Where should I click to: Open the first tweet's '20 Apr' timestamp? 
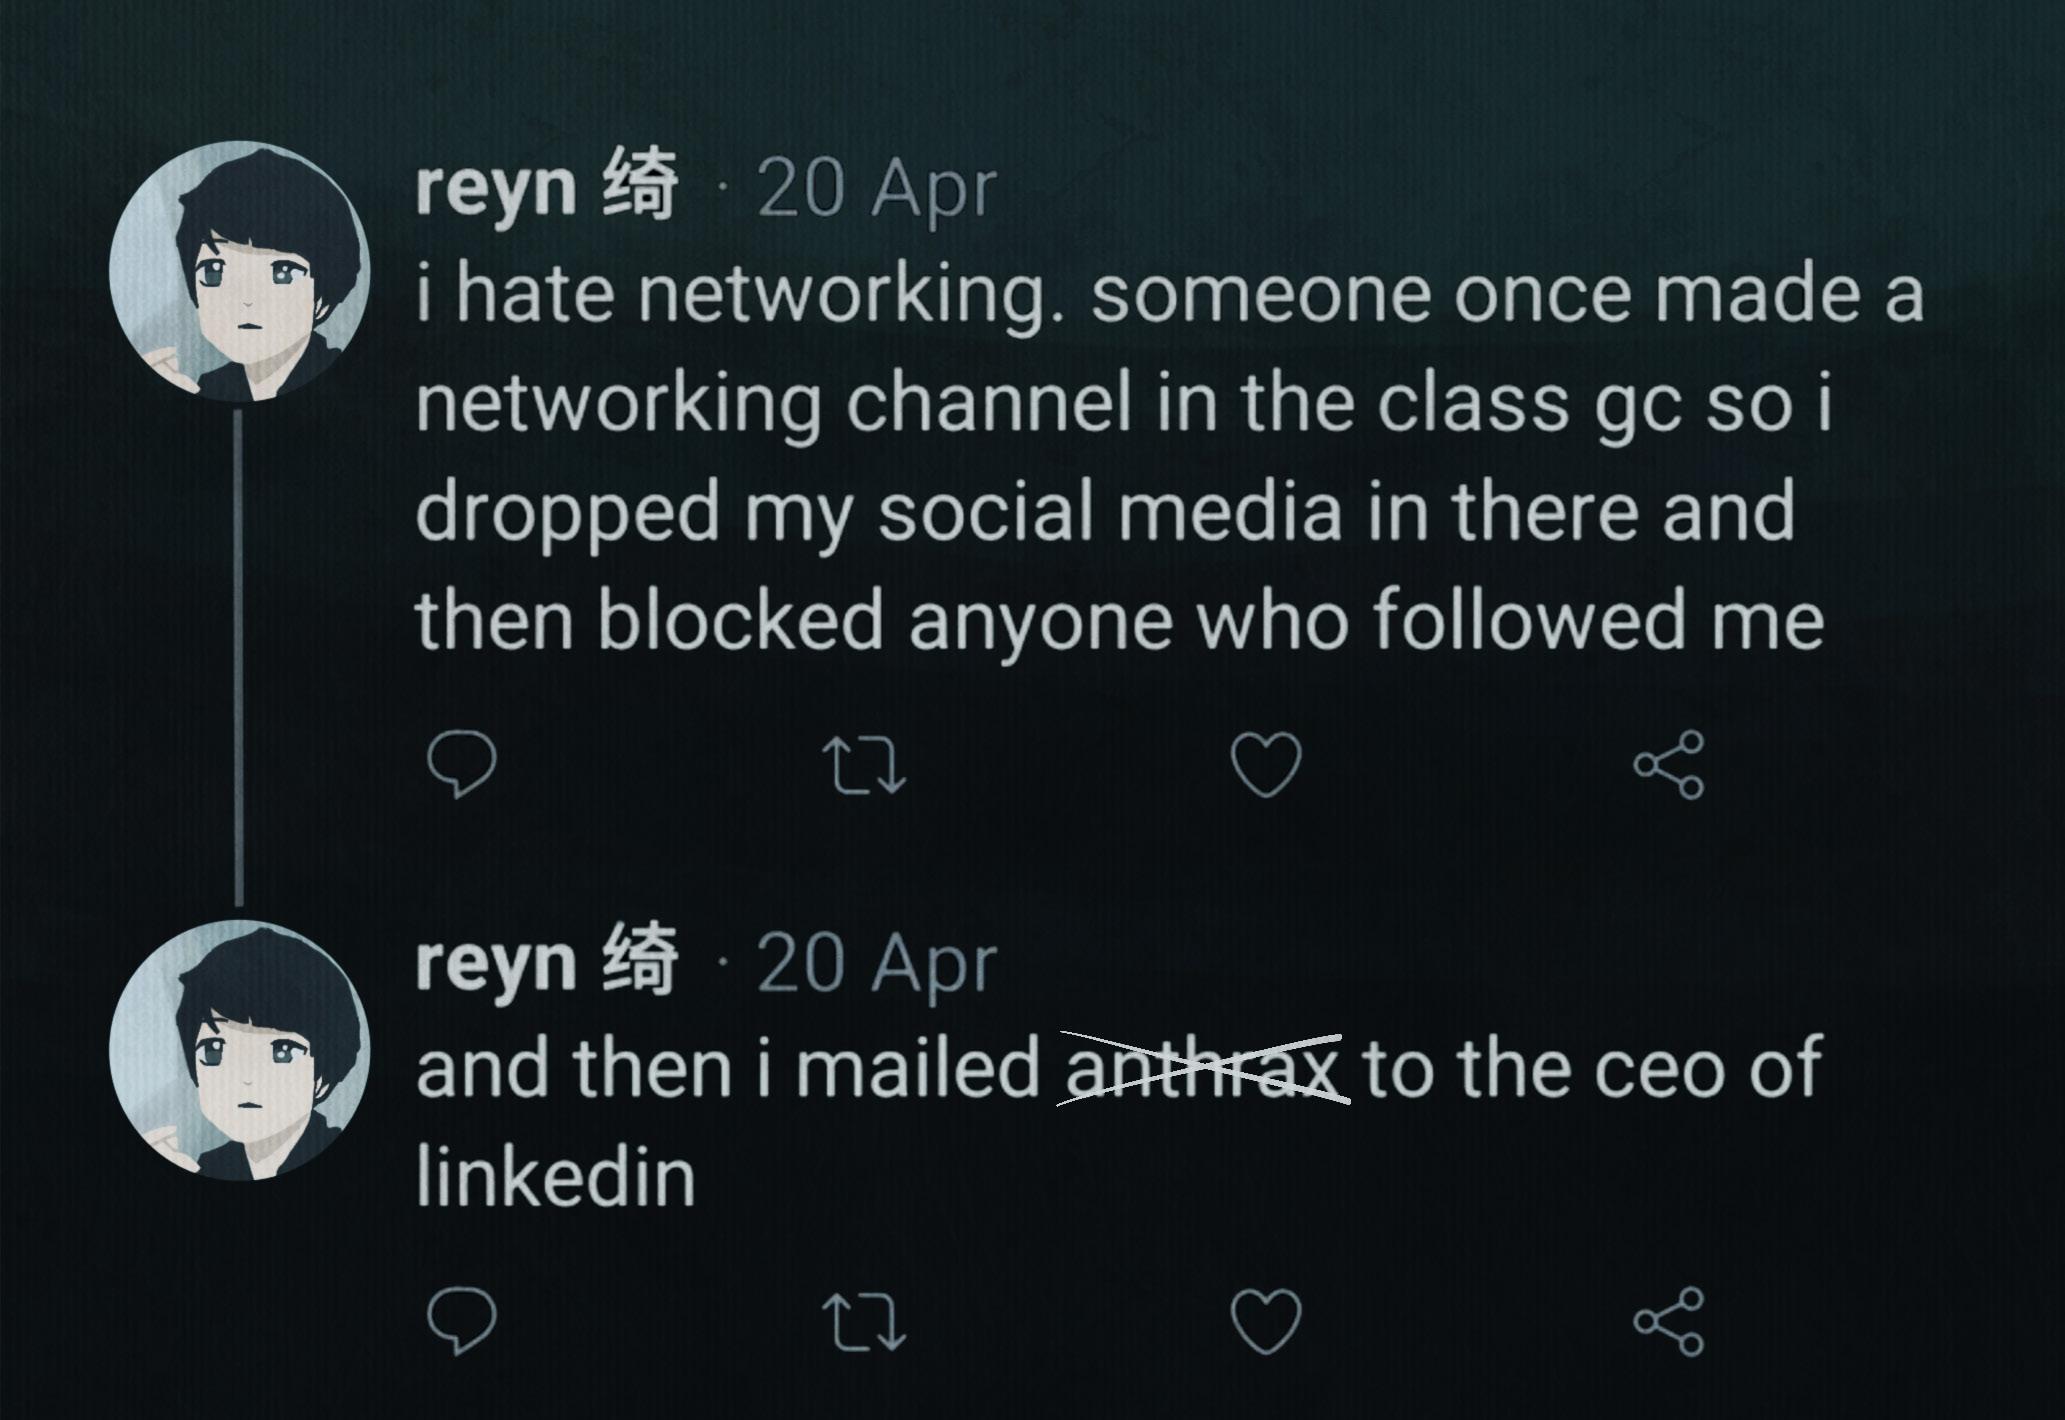[x=877, y=190]
